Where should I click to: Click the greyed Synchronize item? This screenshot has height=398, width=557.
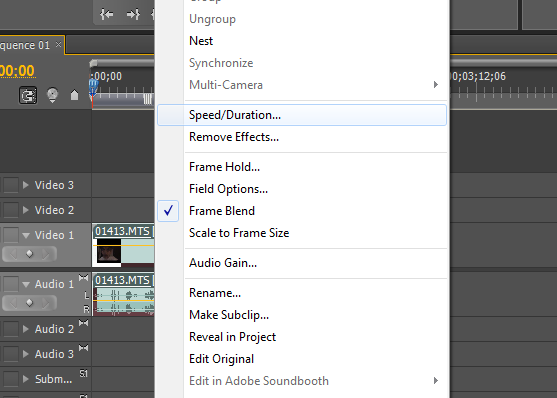302,63
